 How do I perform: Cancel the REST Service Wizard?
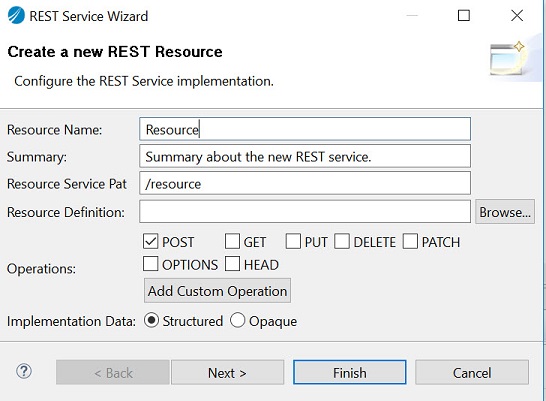coord(472,372)
